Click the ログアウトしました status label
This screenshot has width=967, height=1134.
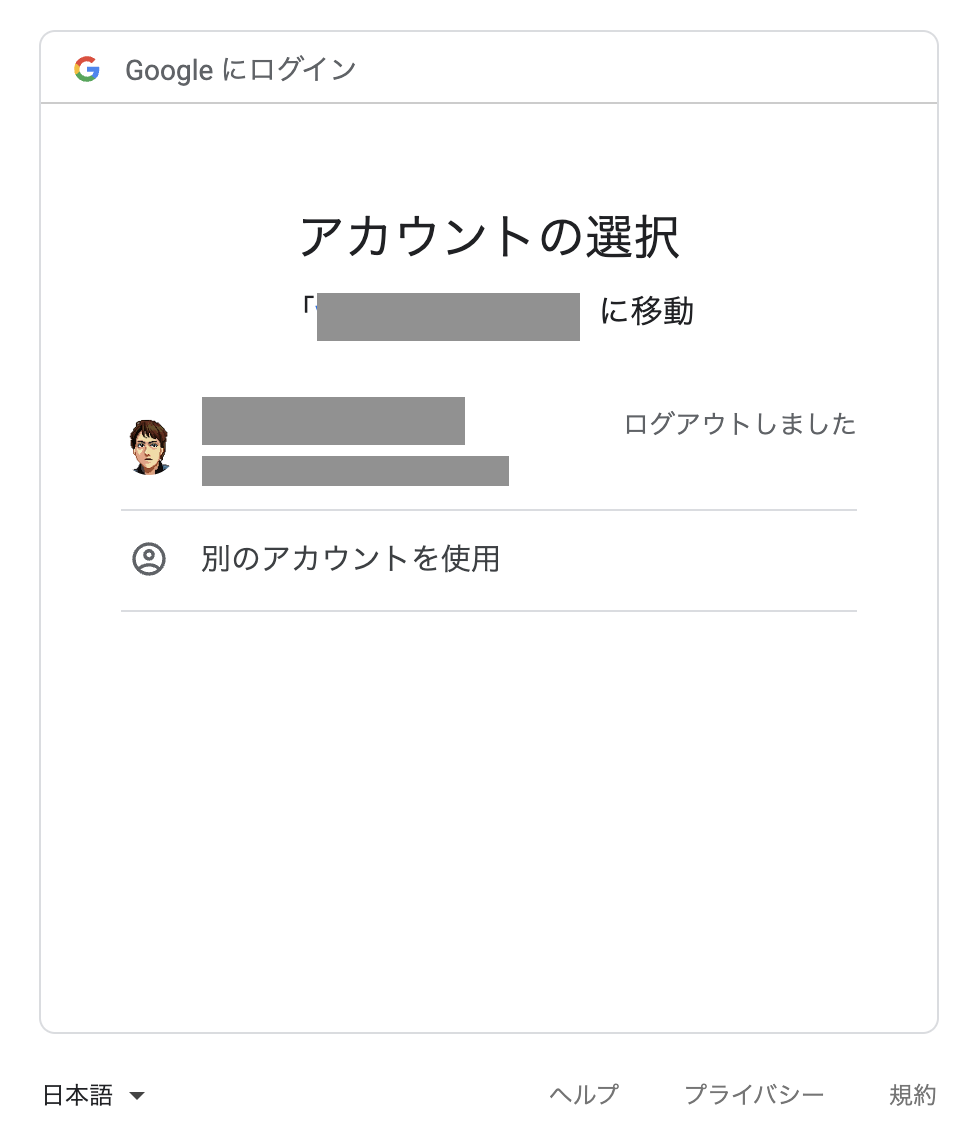point(741,424)
